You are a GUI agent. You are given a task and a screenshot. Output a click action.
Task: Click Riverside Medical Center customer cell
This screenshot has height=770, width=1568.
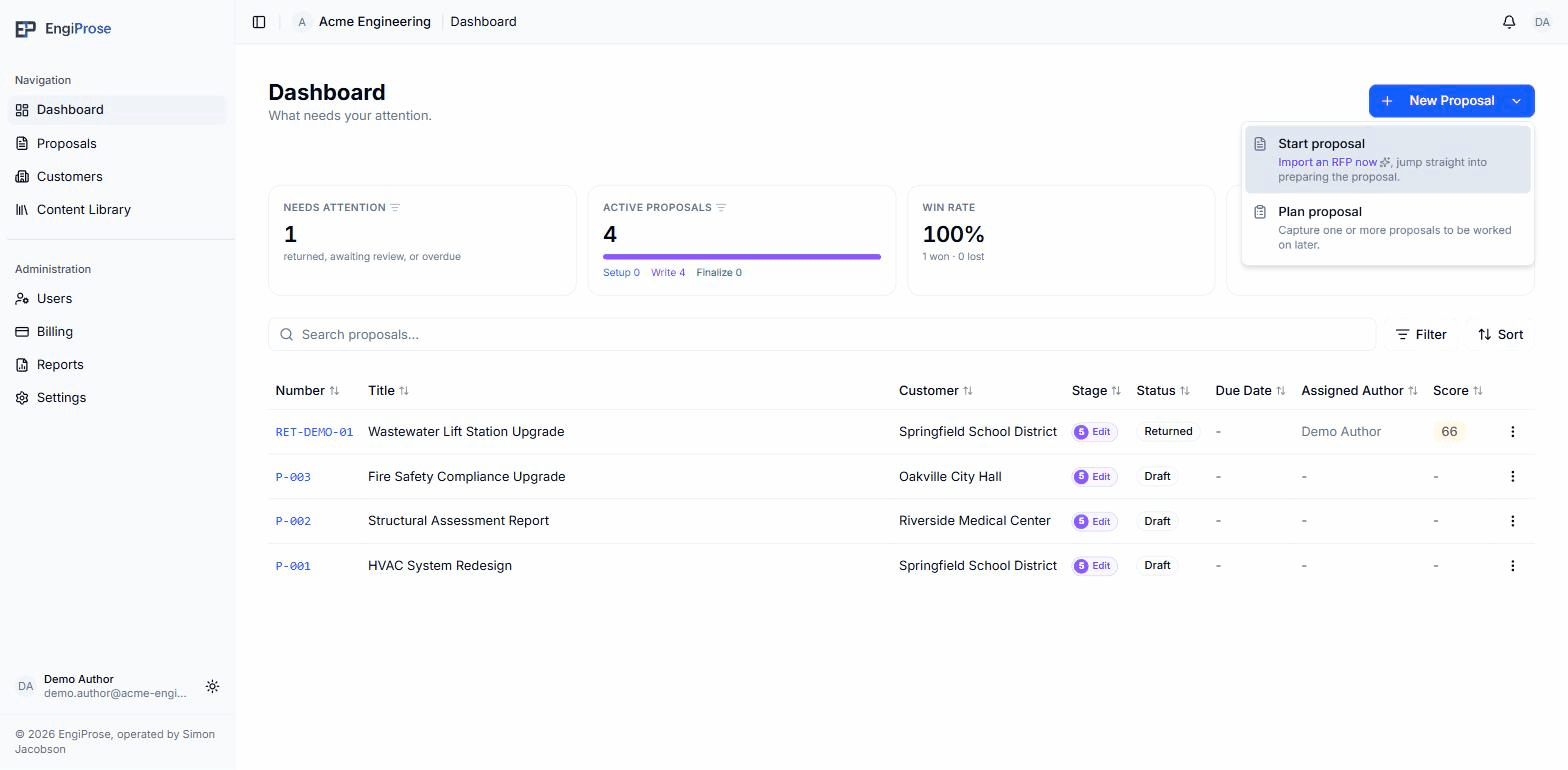click(x=975, y=521)
